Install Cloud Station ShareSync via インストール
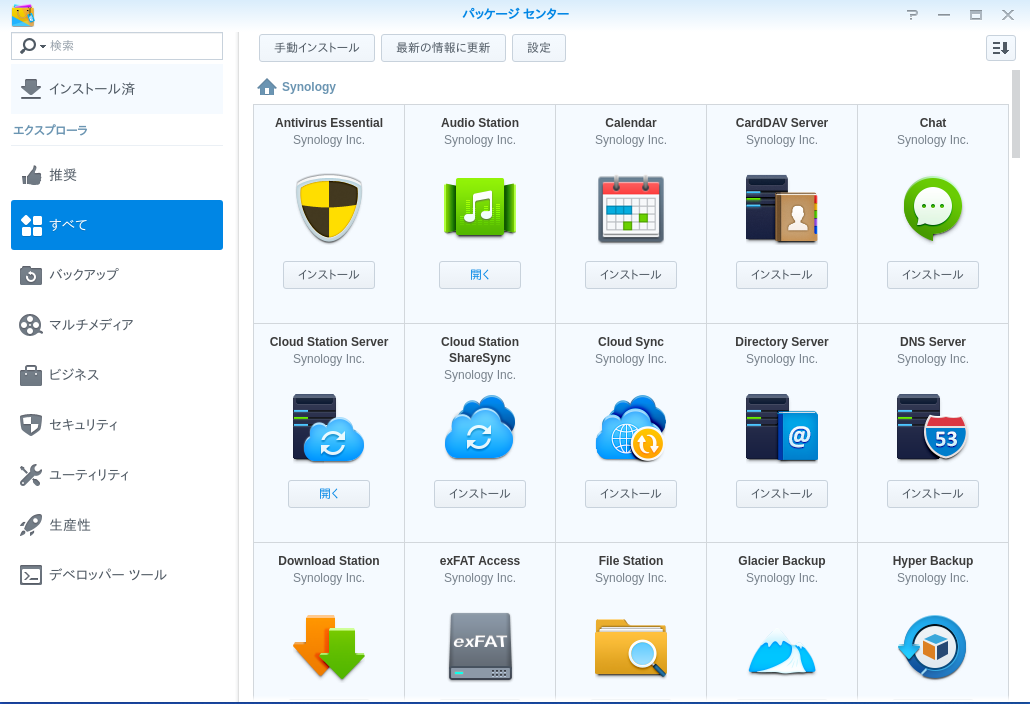 pyautogui.click(x=480, y=494)
